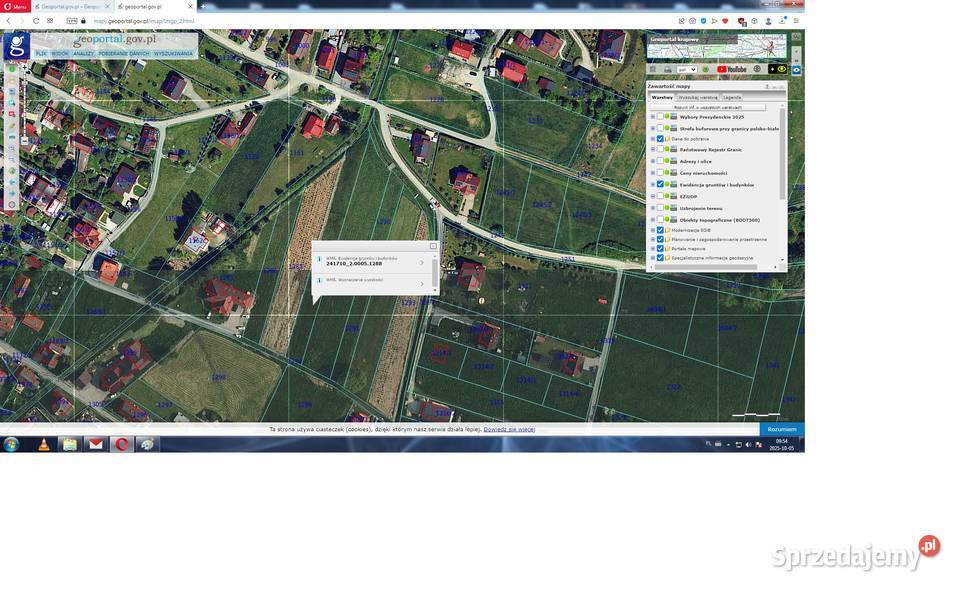Image resolution: width=960 pixels, height=590 pixels.
Task: Open the language dropdown selector
Action: click(x=687, y=69)
